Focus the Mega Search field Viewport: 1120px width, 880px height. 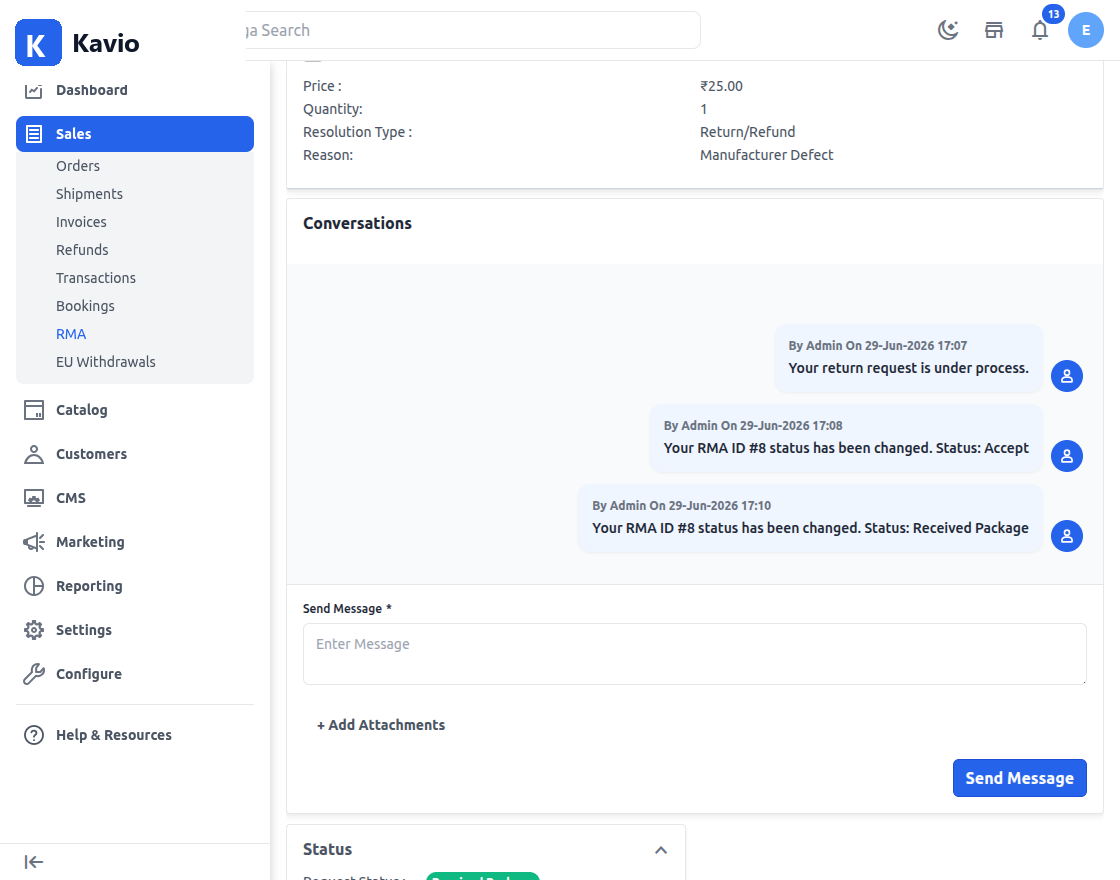(472, 30)
